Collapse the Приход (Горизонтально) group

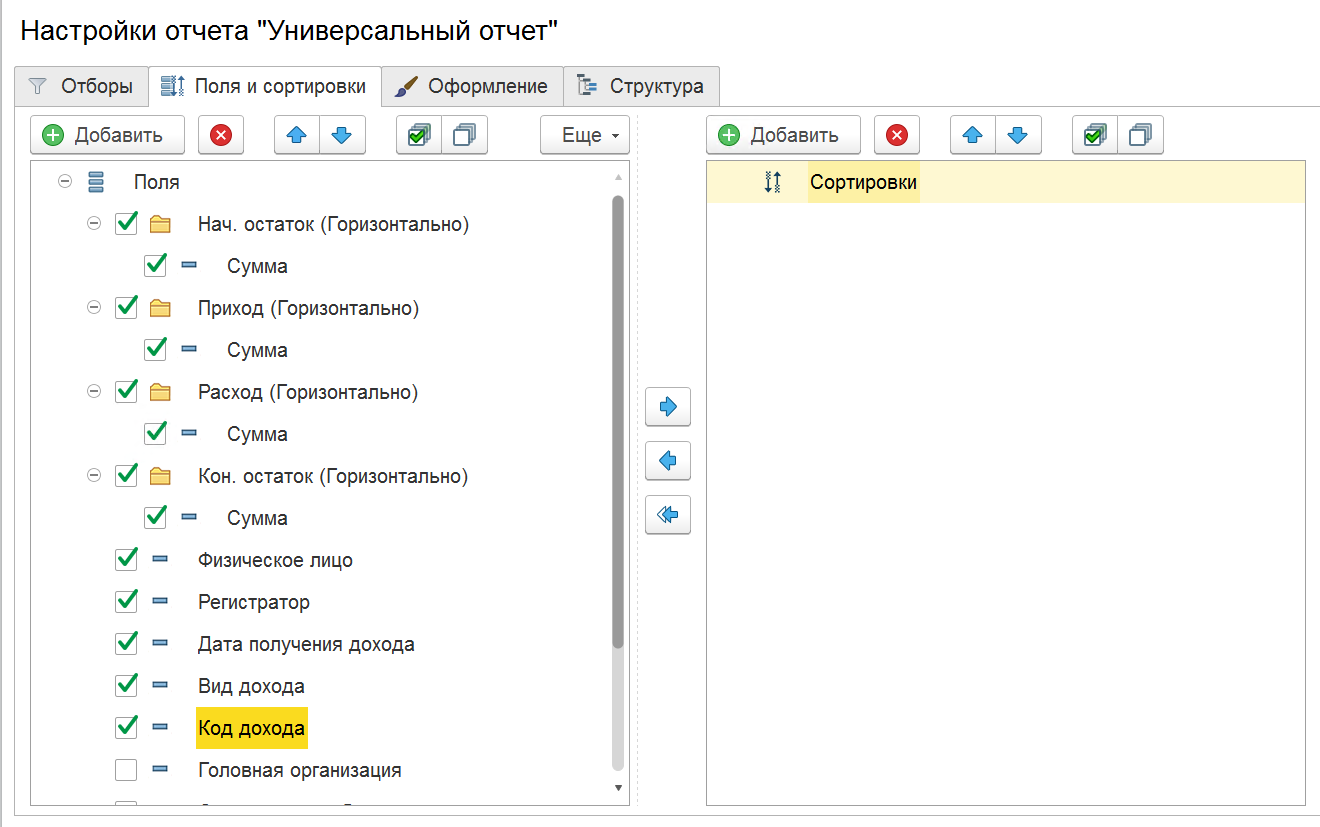click(94, 308)
